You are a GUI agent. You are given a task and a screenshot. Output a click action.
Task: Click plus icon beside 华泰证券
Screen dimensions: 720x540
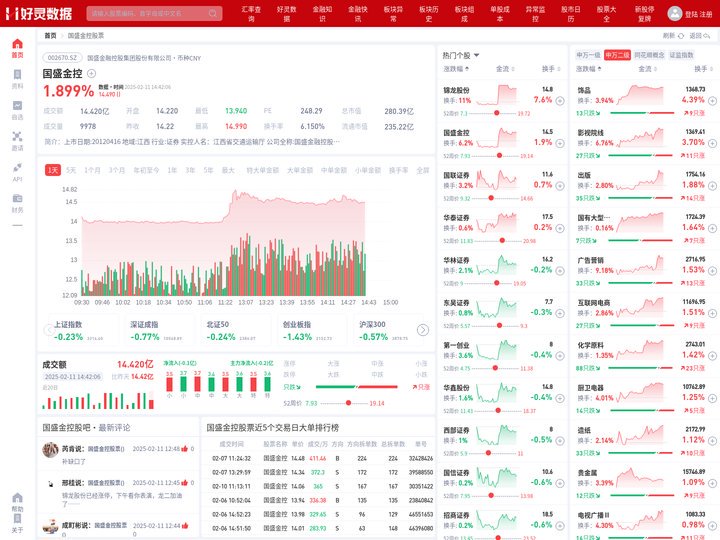point(560,228)
